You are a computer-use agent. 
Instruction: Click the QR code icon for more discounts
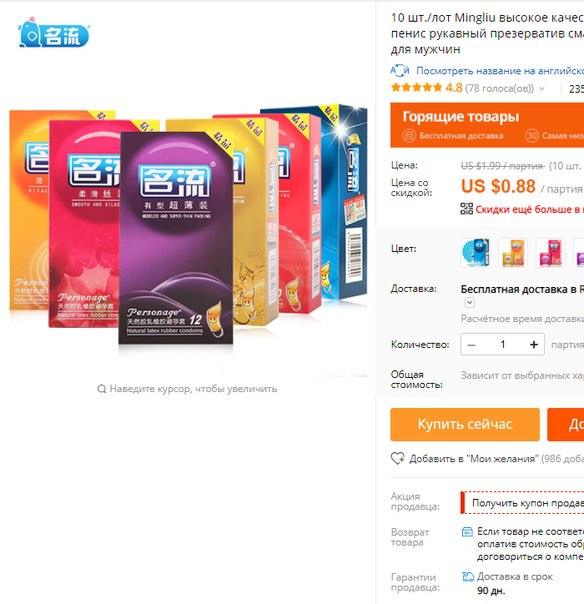click(x=467, y=209)
